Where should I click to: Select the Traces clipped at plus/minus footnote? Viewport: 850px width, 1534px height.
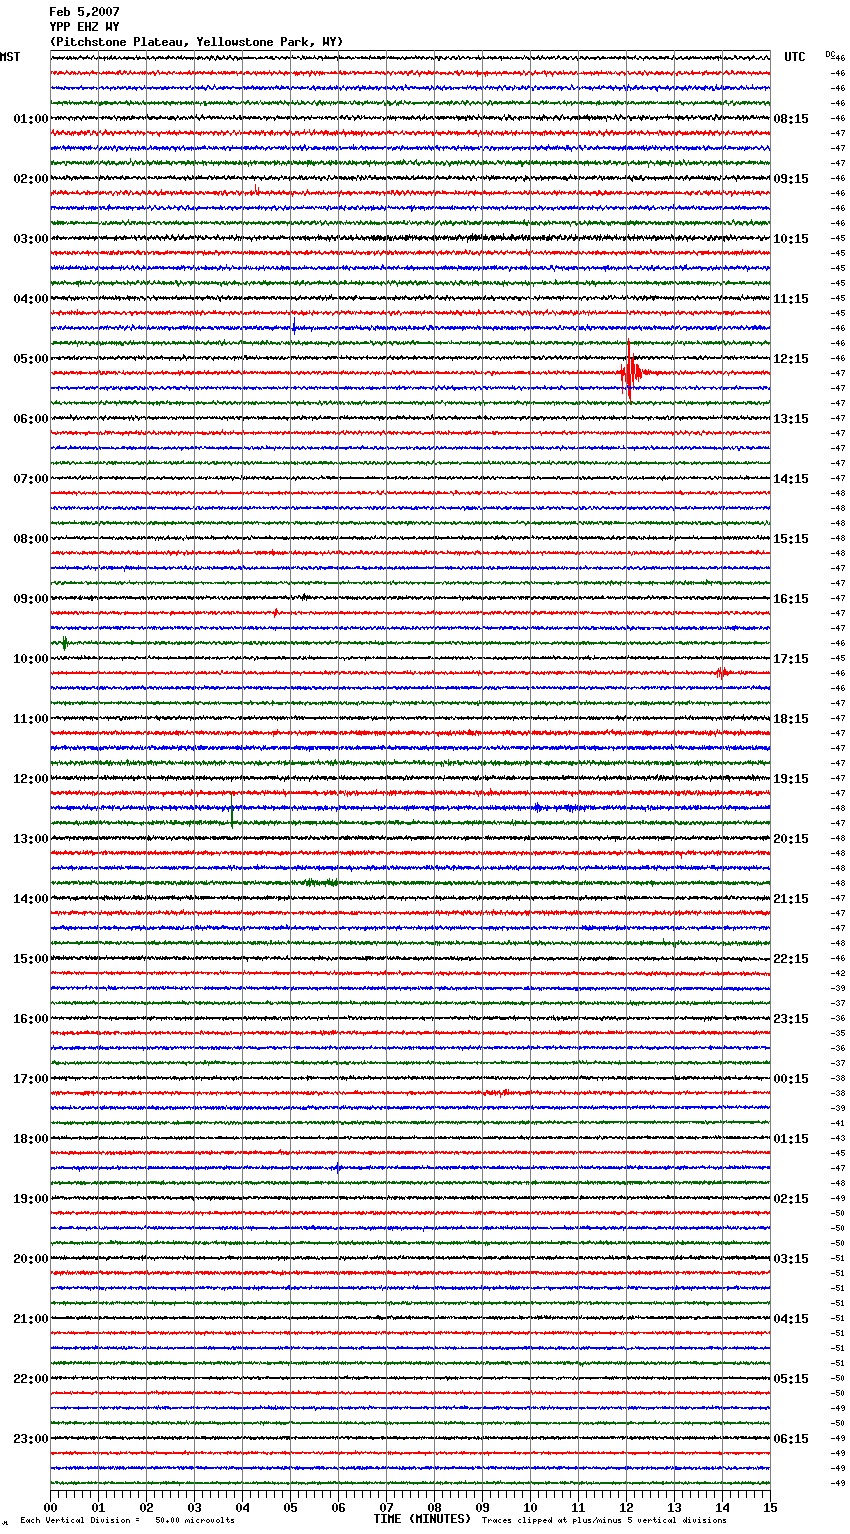click(604, 1520)
